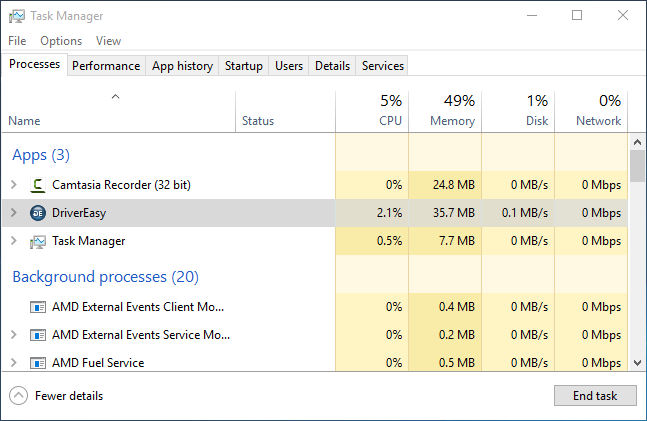Expand AMD External Events Service row
The width and height of the screenshot is (647, 421).
tap(14, 335)
